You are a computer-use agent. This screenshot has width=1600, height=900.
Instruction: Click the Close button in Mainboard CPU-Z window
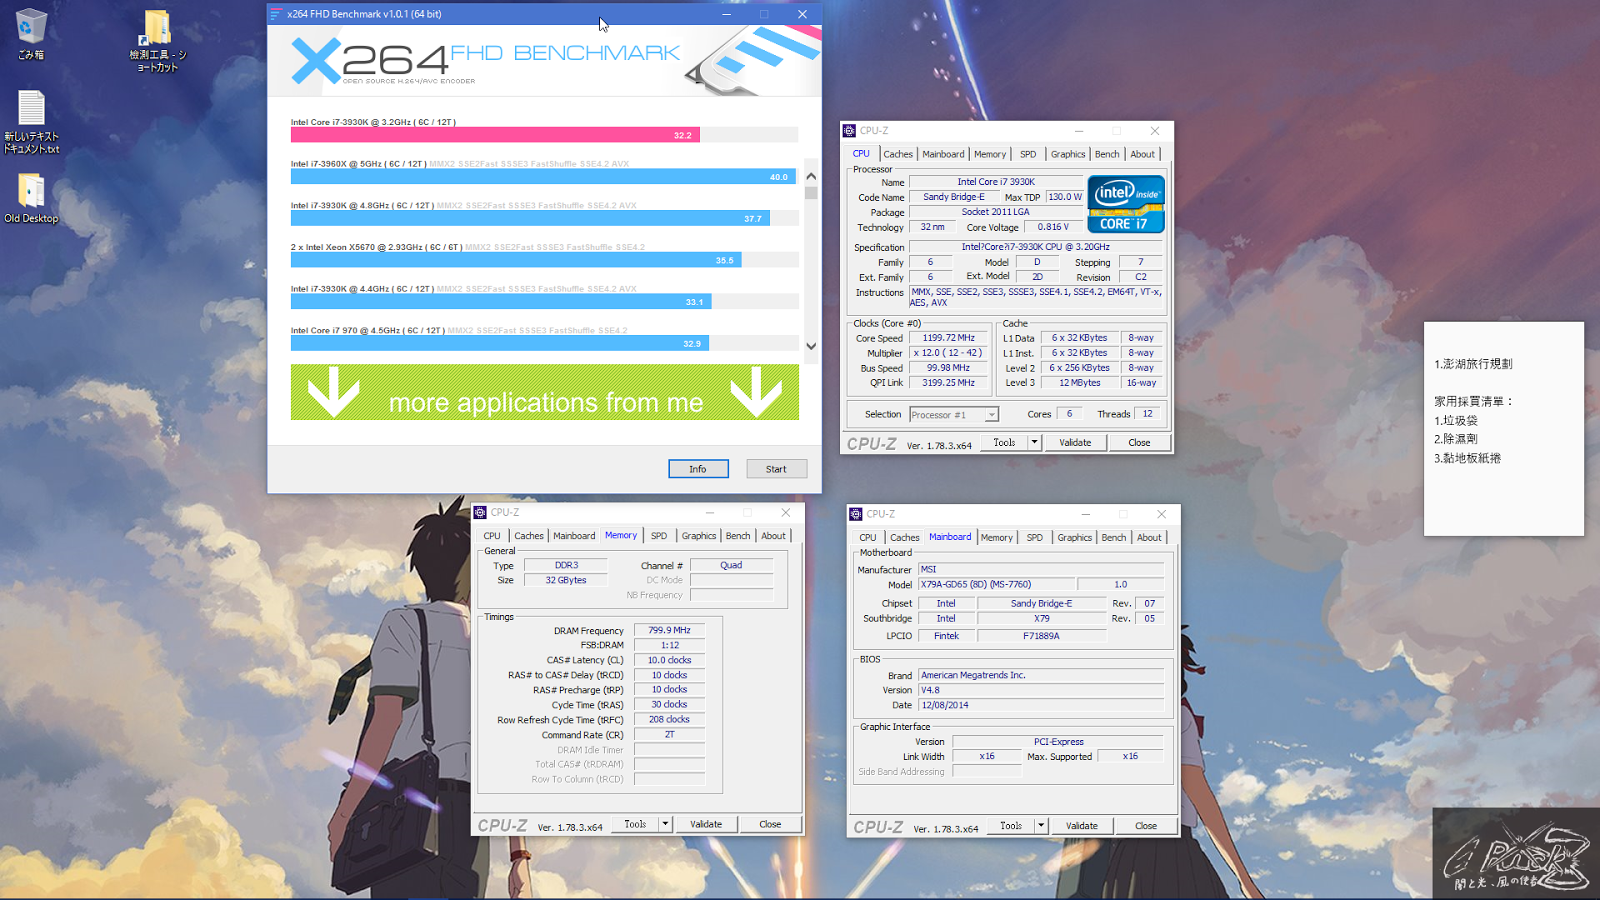pyautogui.click(x=1146, y=826)
